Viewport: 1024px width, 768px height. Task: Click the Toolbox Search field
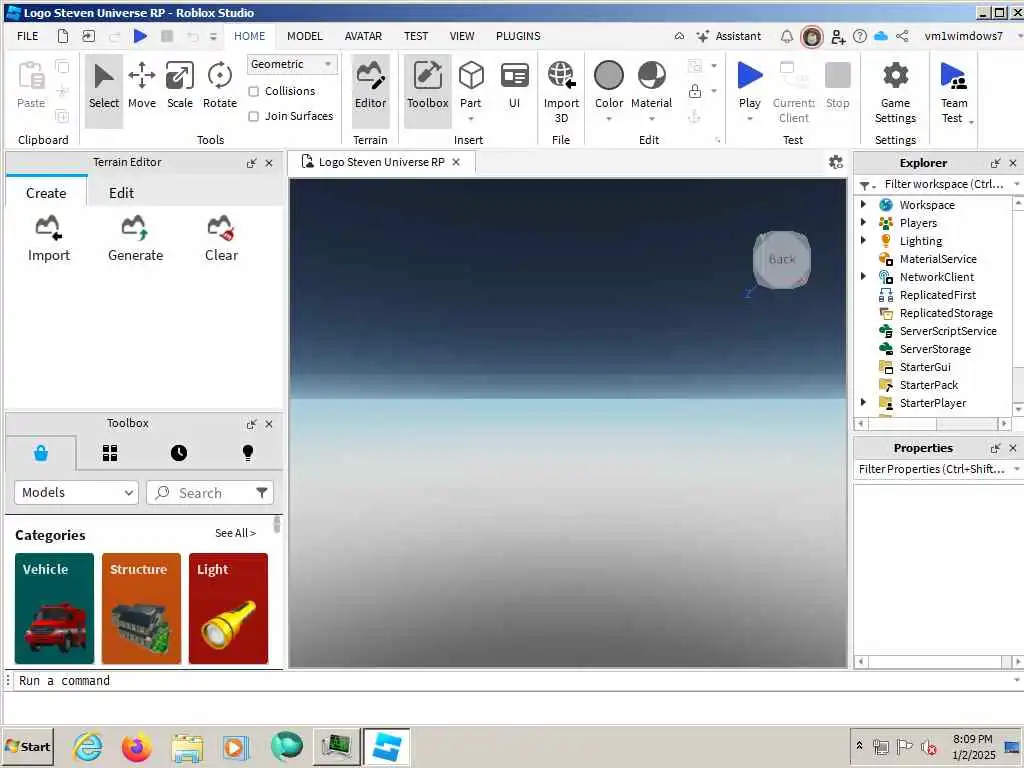(x=209, y=492)
